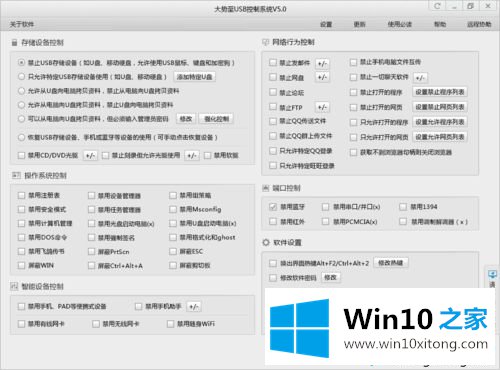Enable the 禁止QQ传送文件 checkbox

click(x=273, y=121)
